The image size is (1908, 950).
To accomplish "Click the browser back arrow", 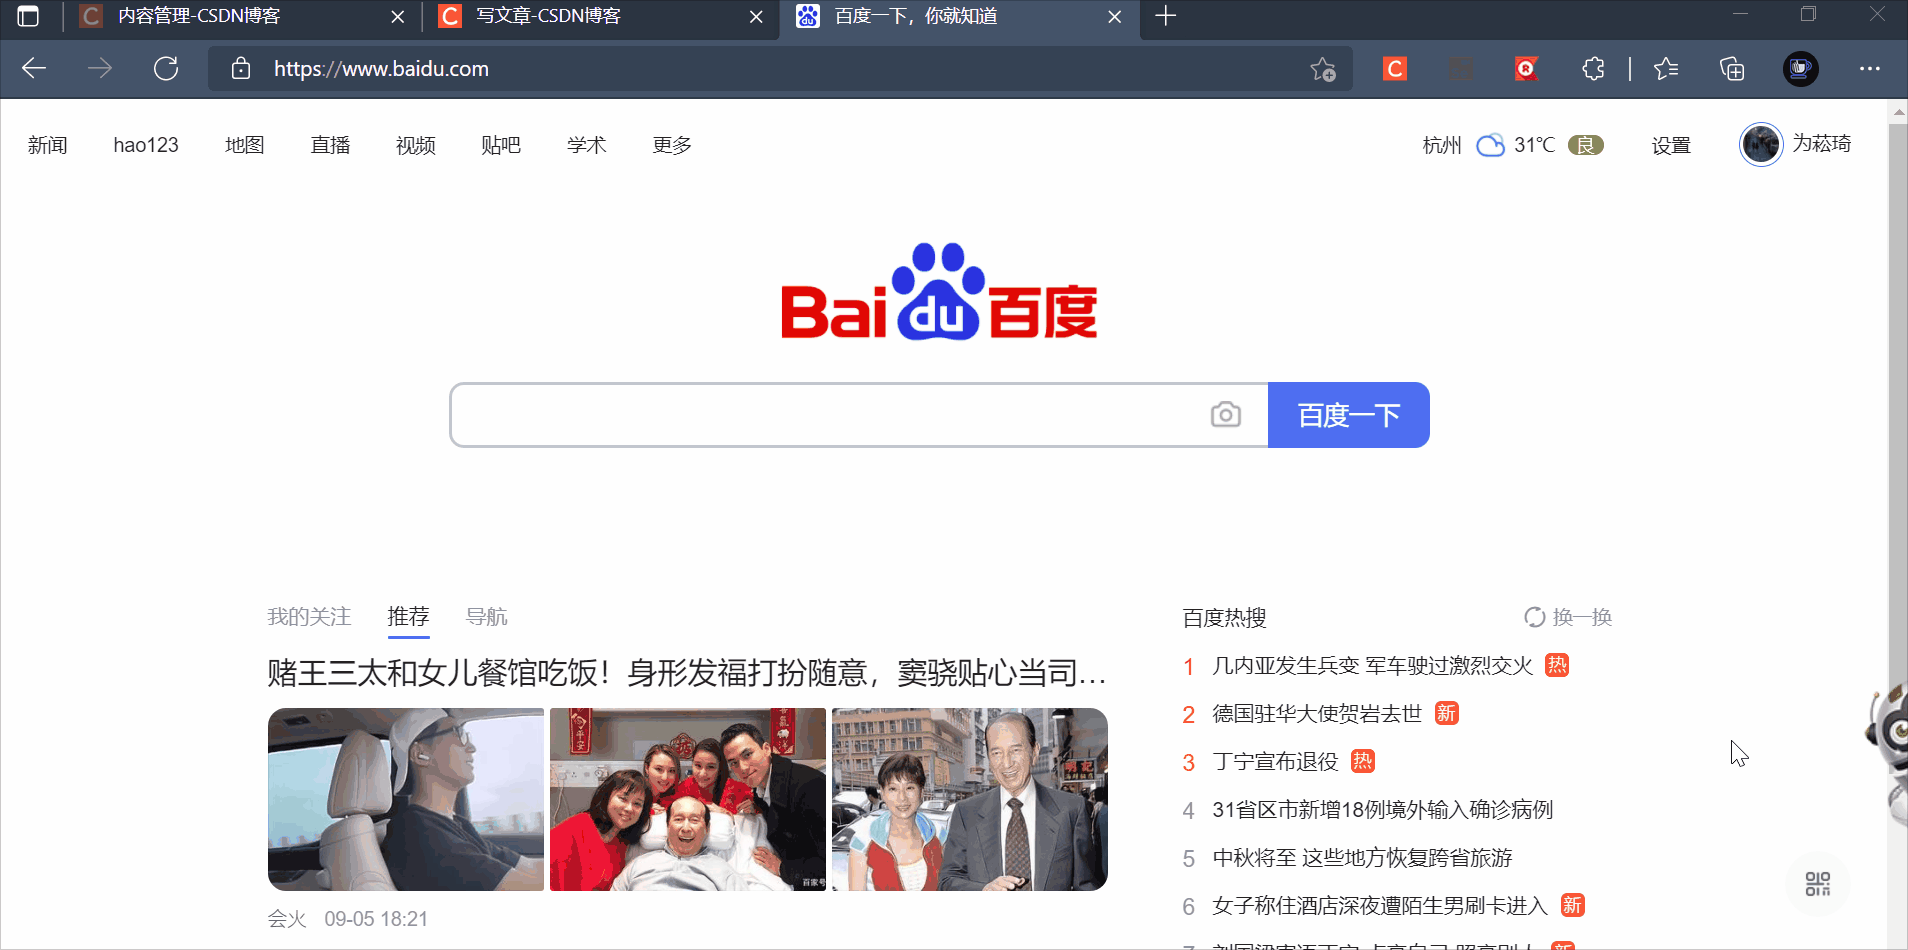I will (x=34, y=68).
